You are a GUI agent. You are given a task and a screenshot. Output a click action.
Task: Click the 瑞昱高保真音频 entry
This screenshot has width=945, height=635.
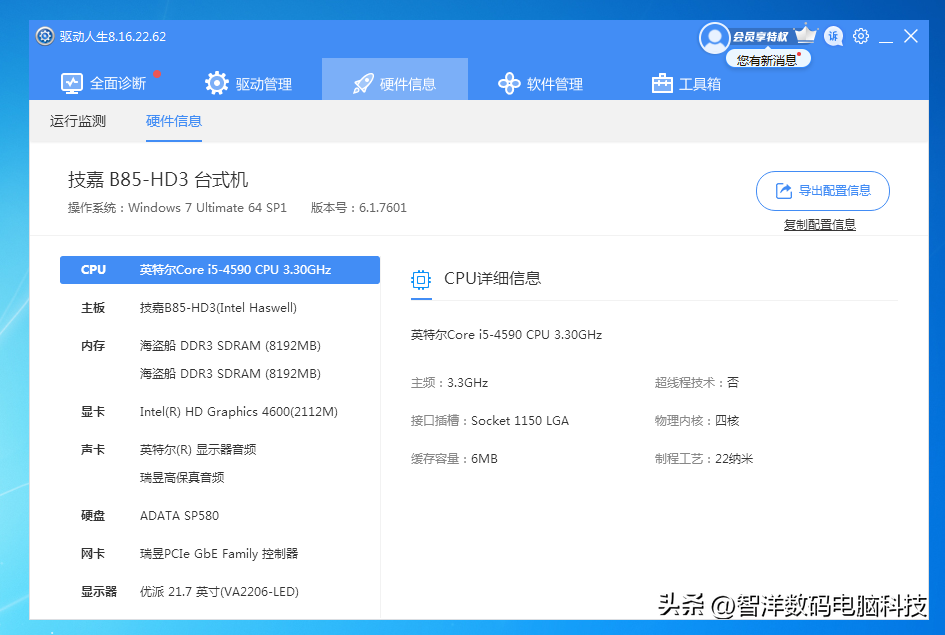click(182, 478)
